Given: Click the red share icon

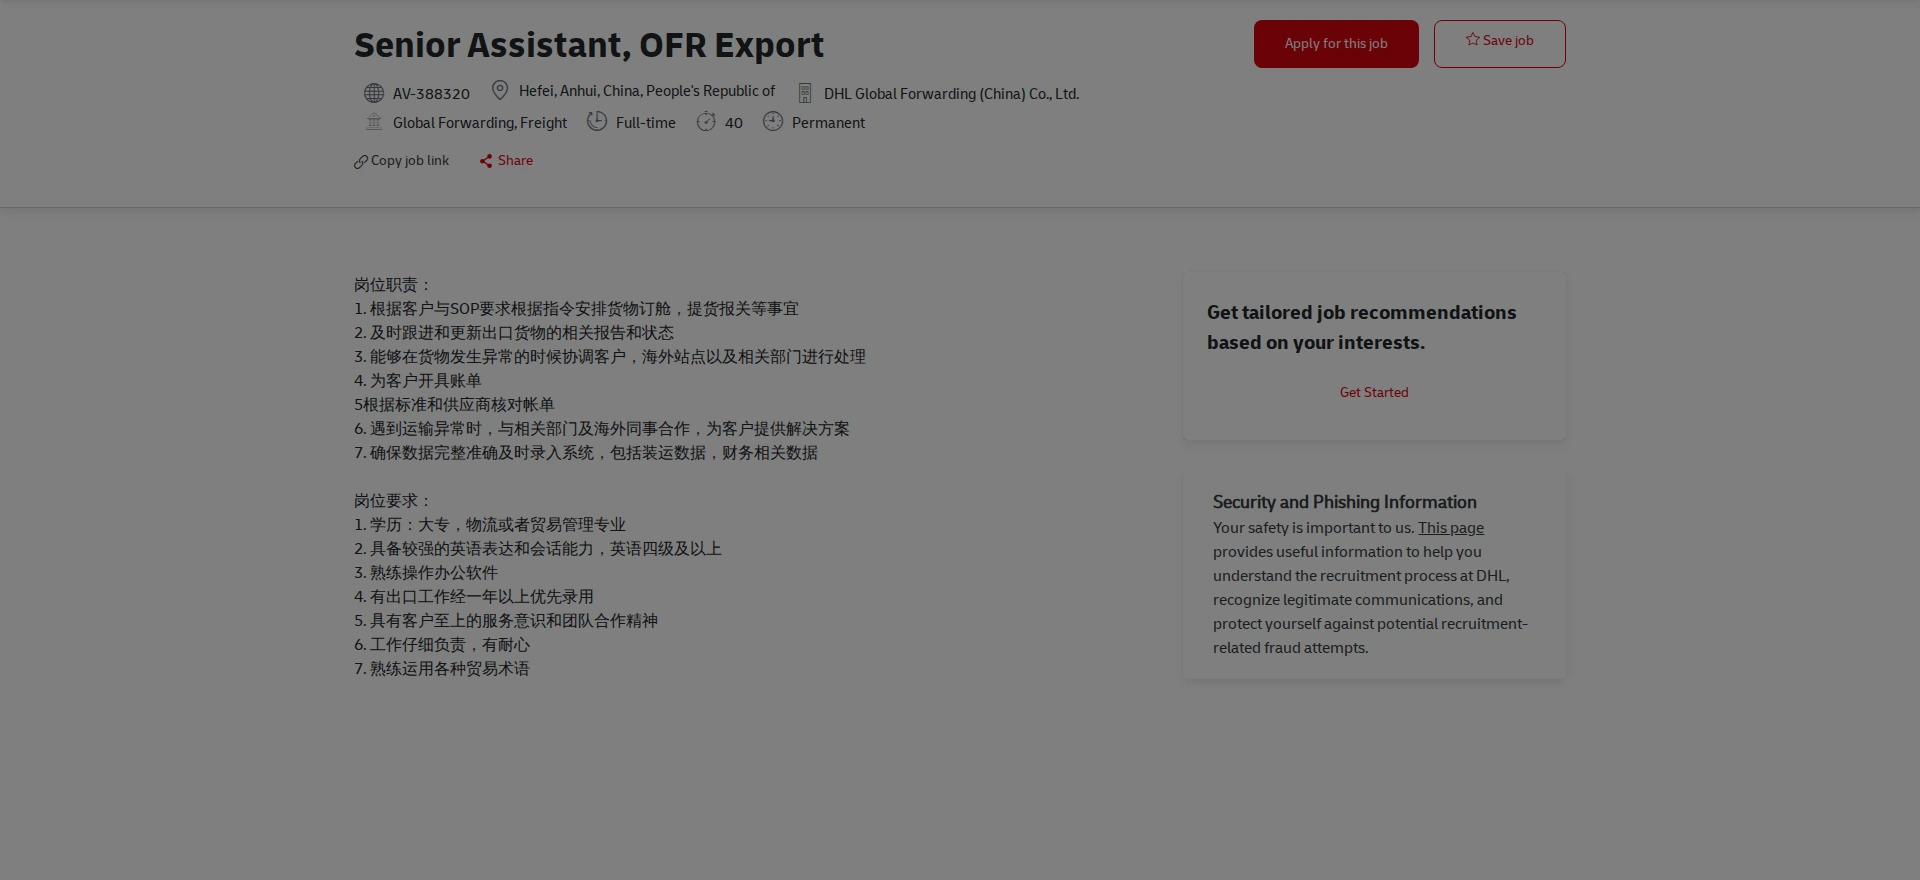Looking at the screenshot, I should pos(486,161).
